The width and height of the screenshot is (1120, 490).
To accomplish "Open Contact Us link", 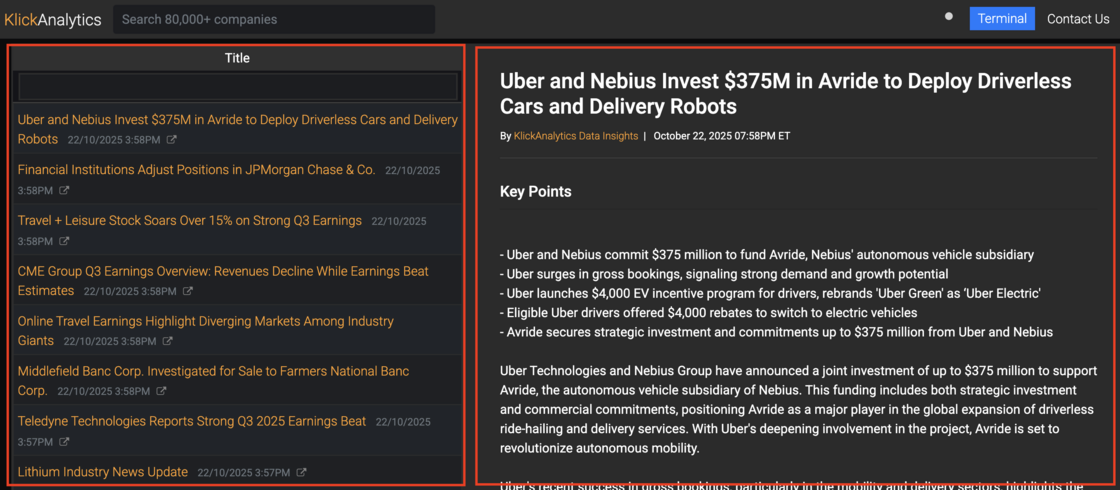I will (1078, 19).
